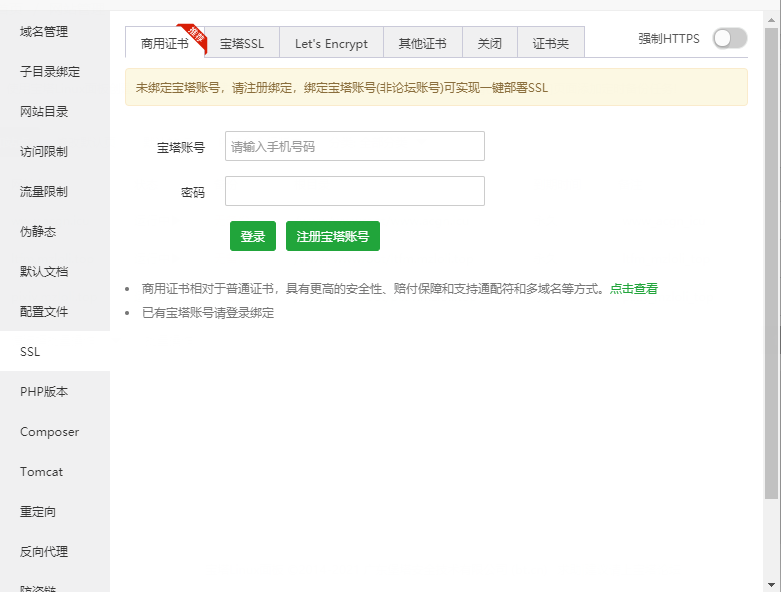Open 重定向 sidebar section

[x=55, y=512]
